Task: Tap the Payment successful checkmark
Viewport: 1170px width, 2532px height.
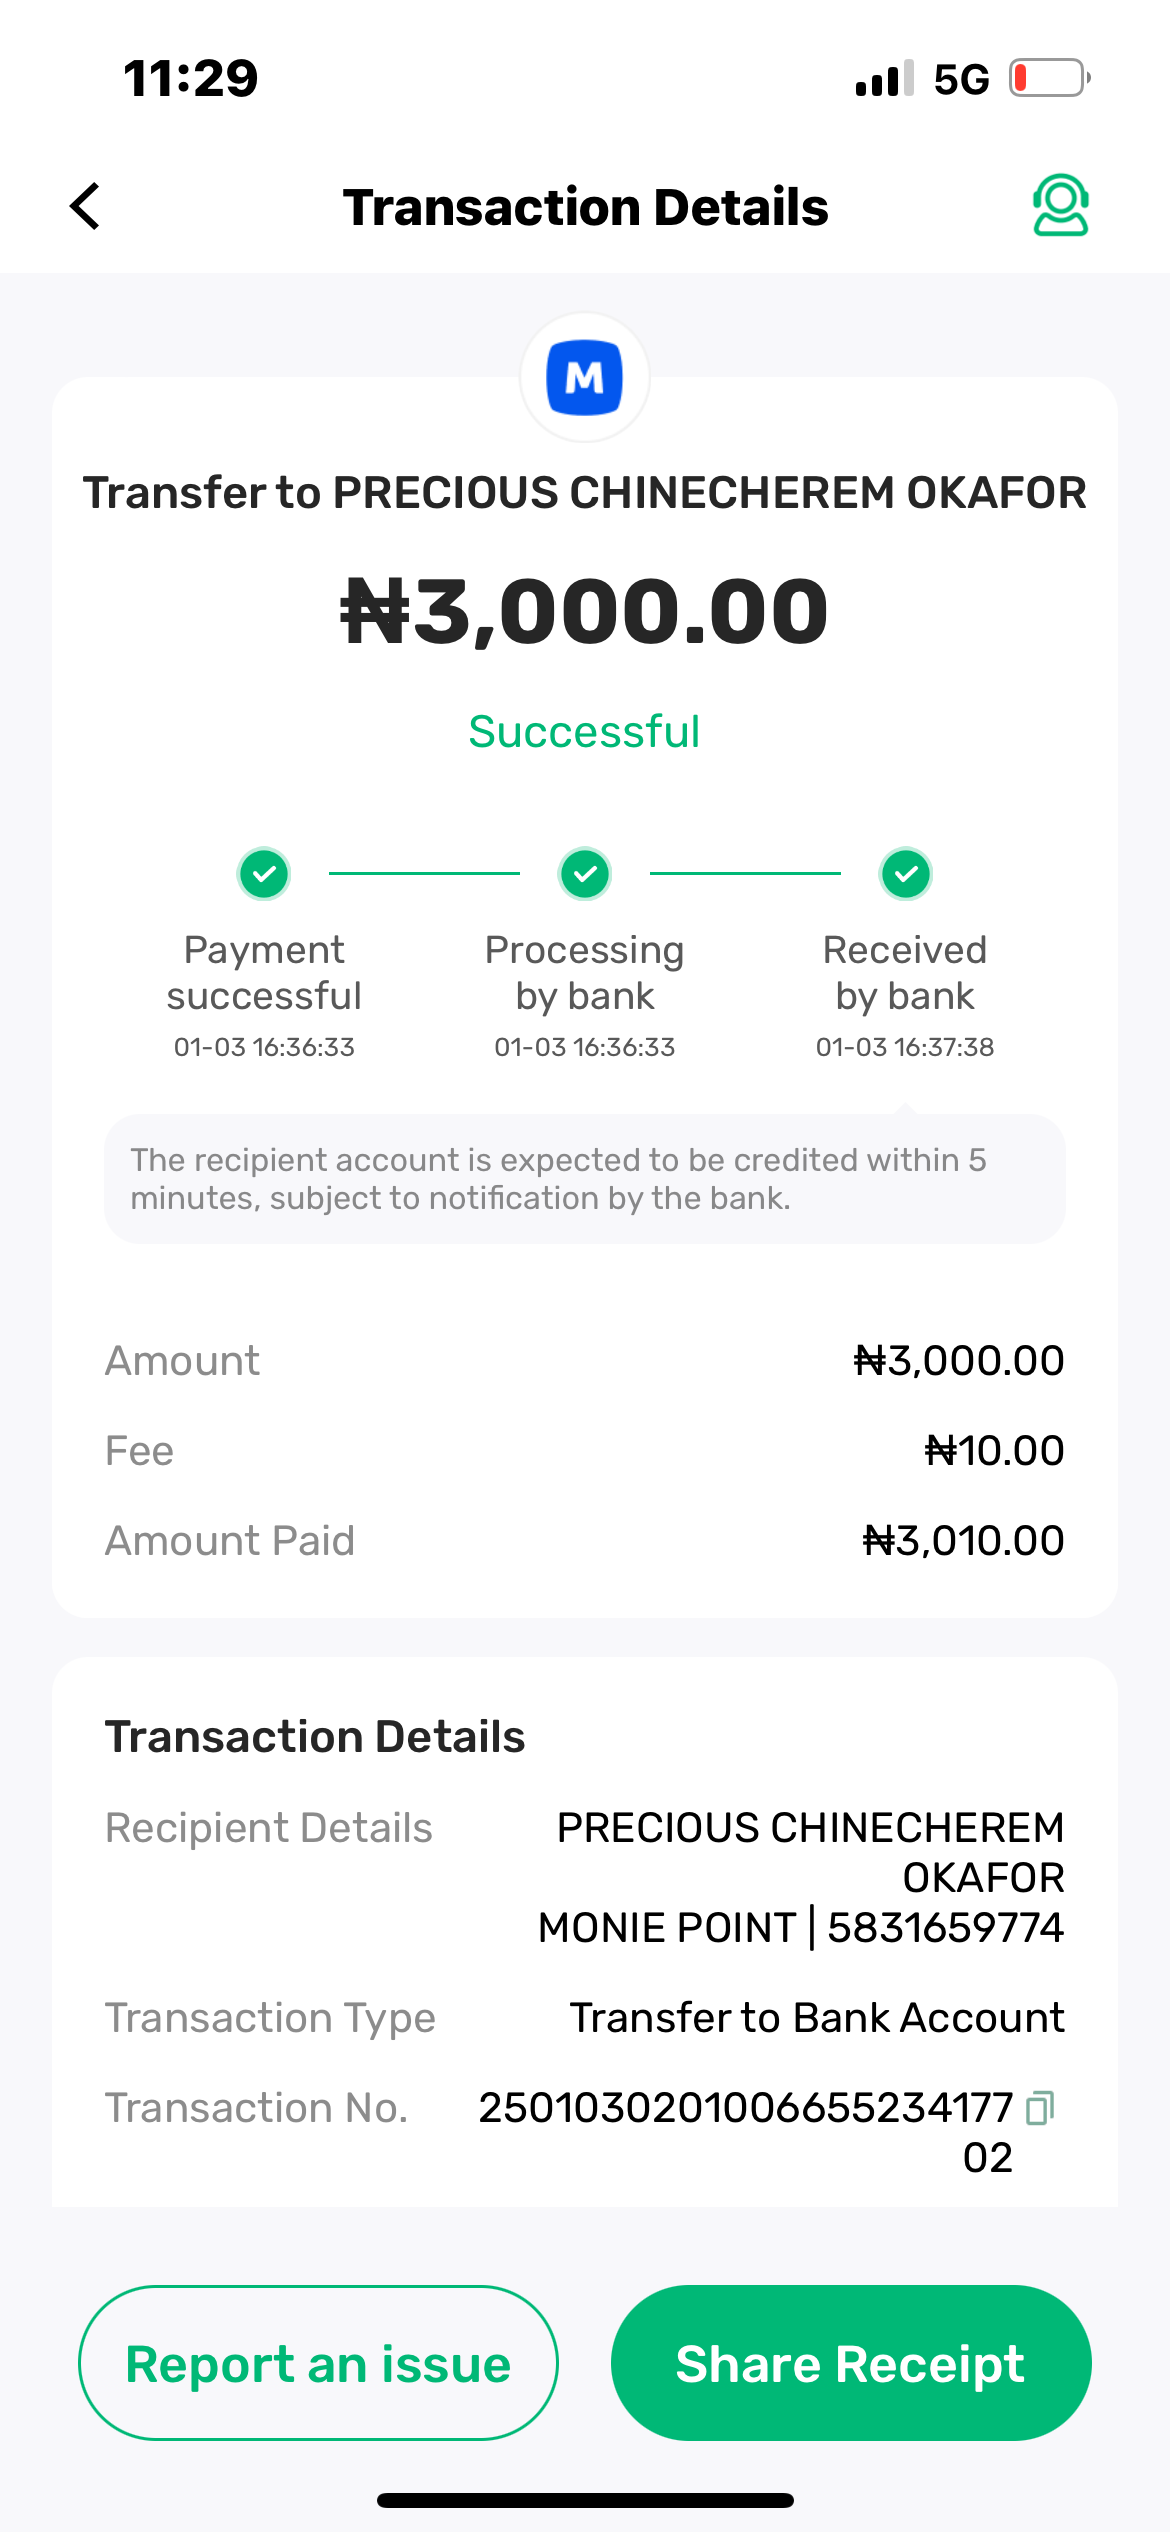Action: click(x=264, y=874)
